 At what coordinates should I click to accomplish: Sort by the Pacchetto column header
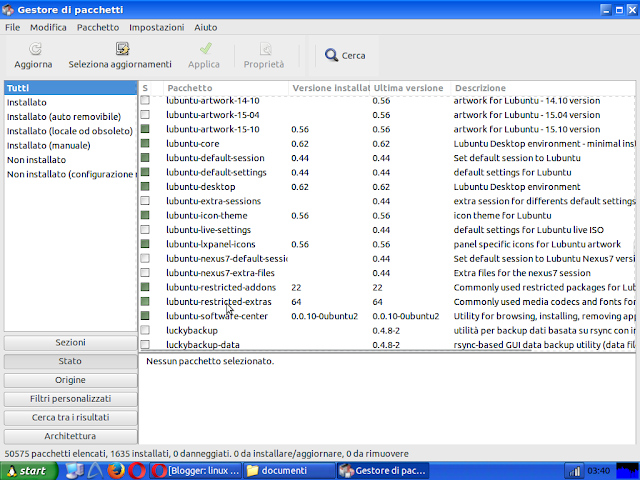pos(226,88)
